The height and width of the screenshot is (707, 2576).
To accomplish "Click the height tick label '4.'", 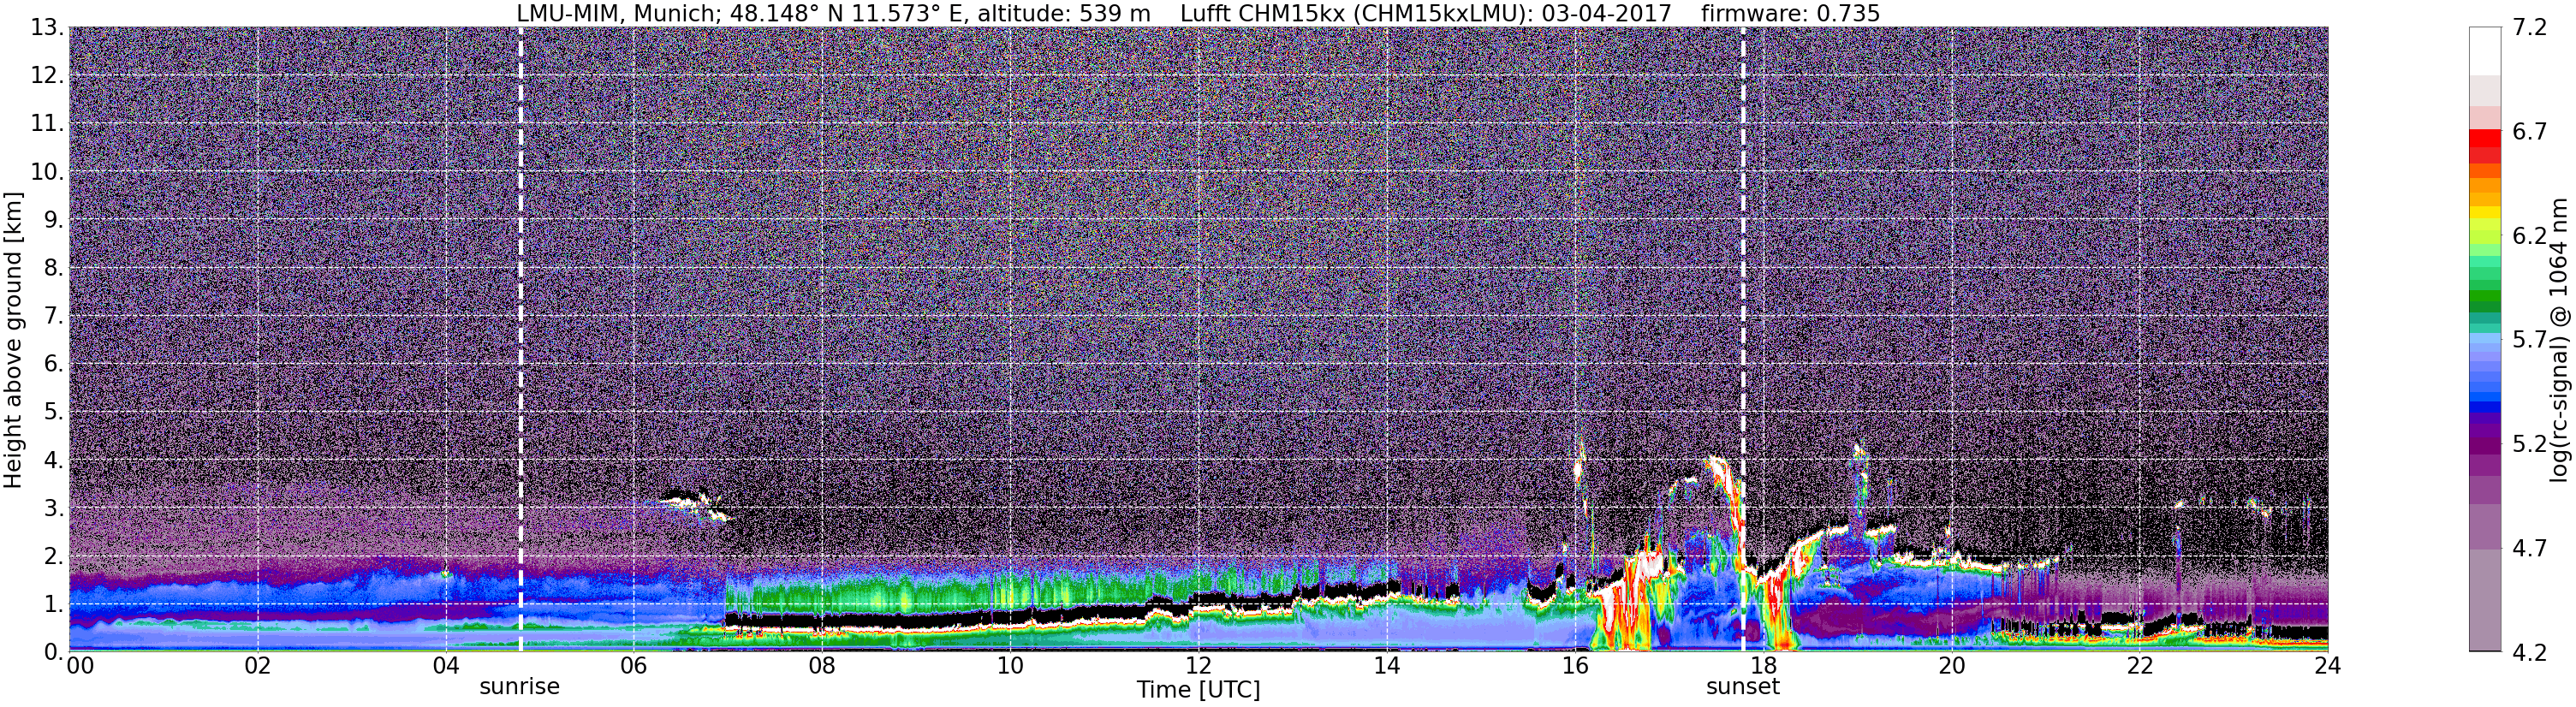I will pos(54,460).
